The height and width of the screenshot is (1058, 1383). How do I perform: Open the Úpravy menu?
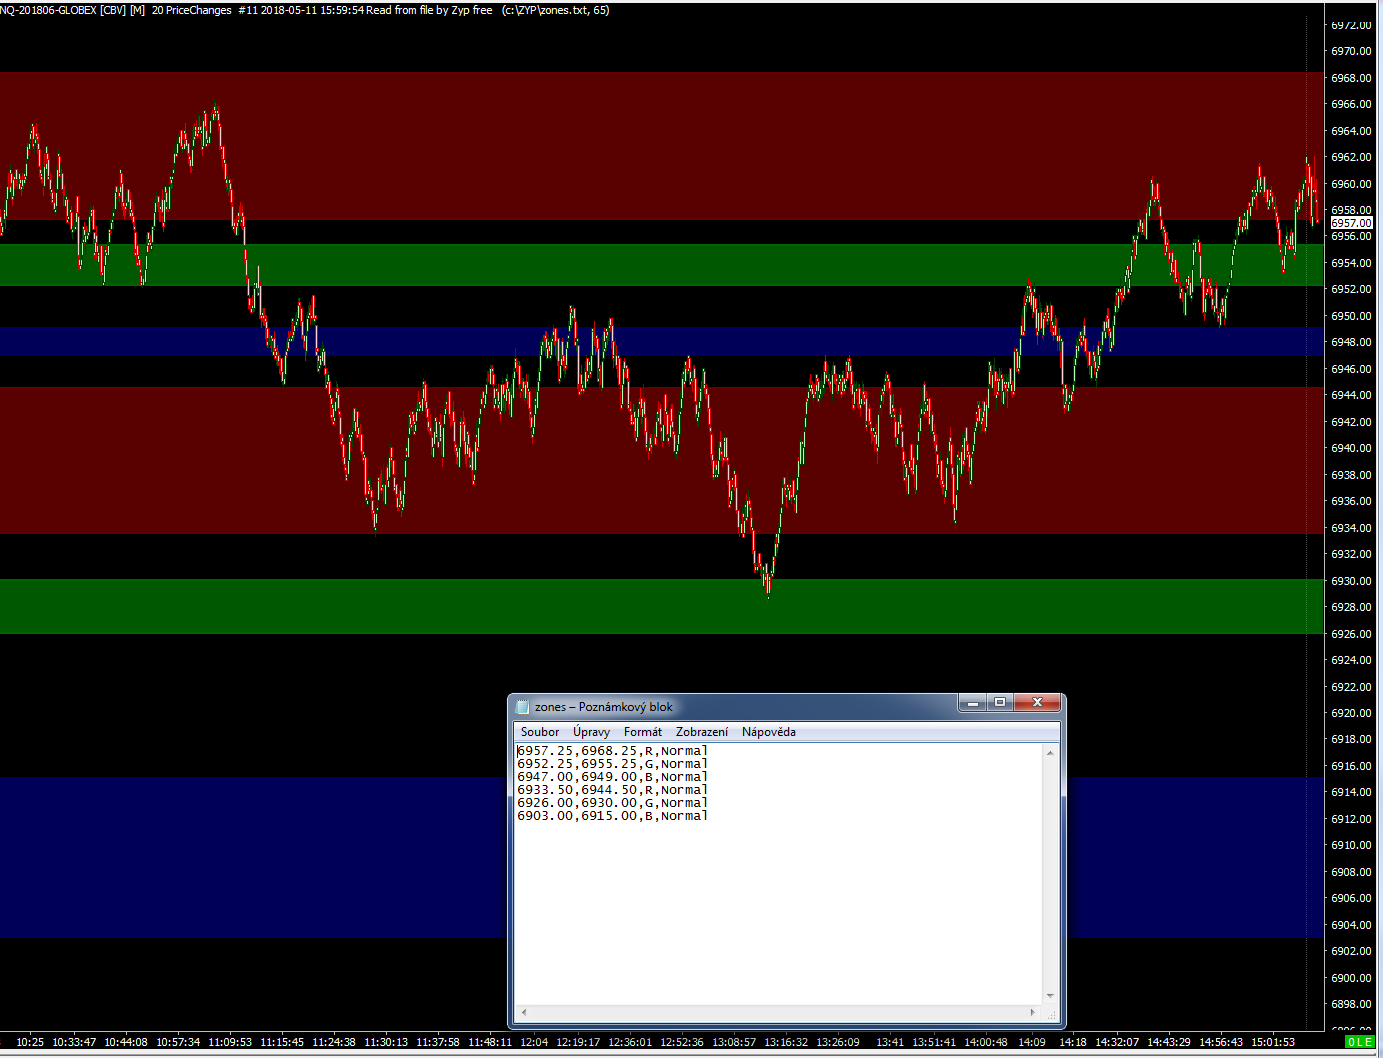(x=591, y=732)
